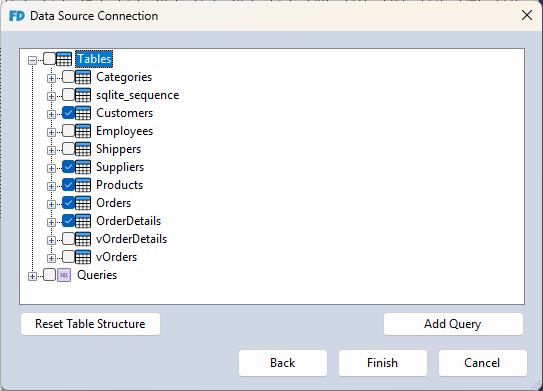Screen dimensions: 543x391
Task: Click the Queries SQL icon
Action: click(x=64, y=275)
